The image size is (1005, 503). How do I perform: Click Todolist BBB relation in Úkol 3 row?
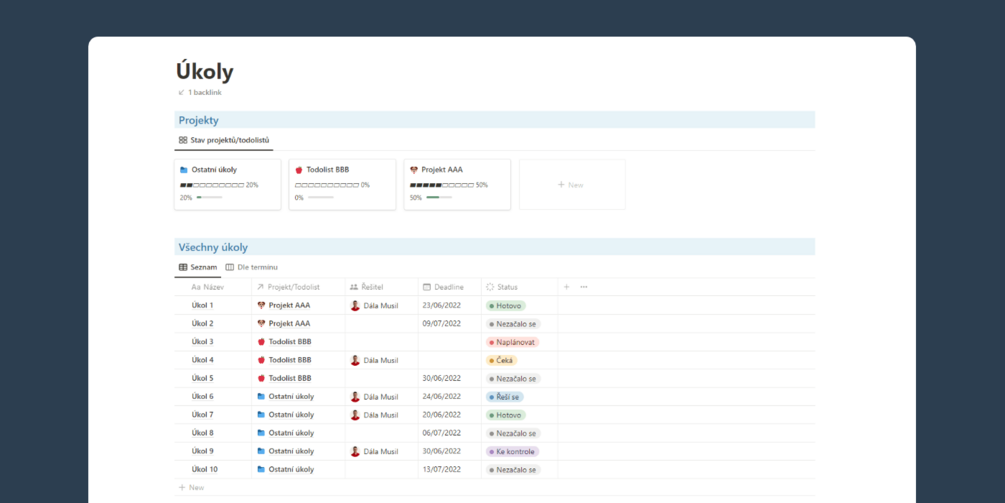284,342
